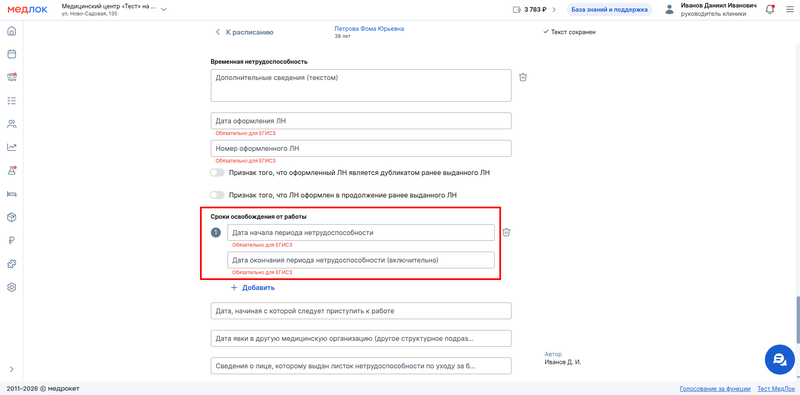
Task: Open База знаний и поддержка
Action: pyautogui.click(x=609, y=10)
